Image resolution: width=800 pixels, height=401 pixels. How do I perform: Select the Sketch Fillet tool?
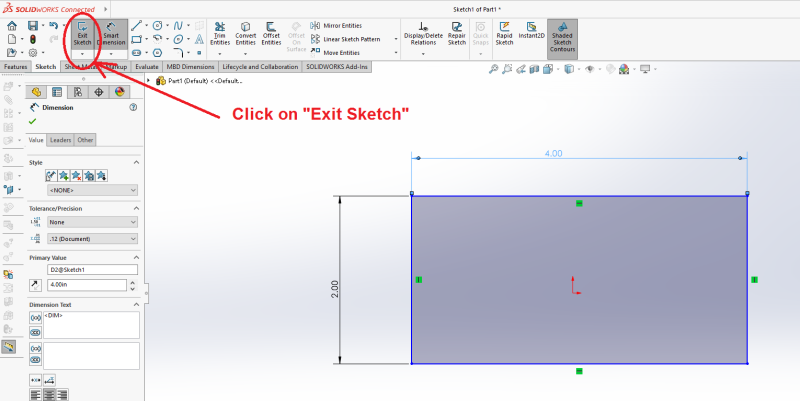tap(178, 52)
